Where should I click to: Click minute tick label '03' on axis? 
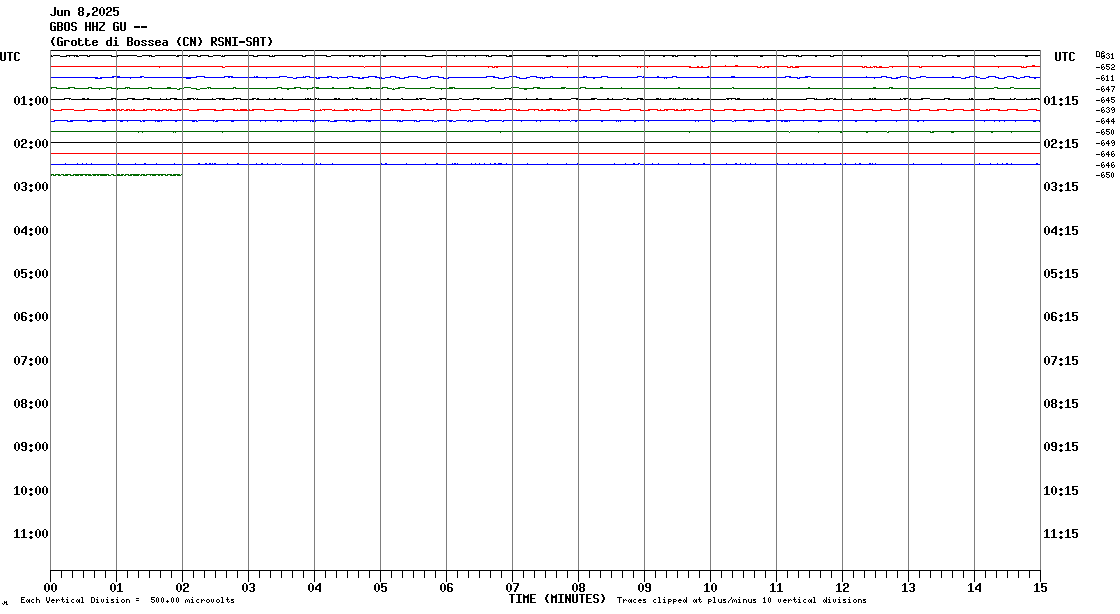[249, 588]
